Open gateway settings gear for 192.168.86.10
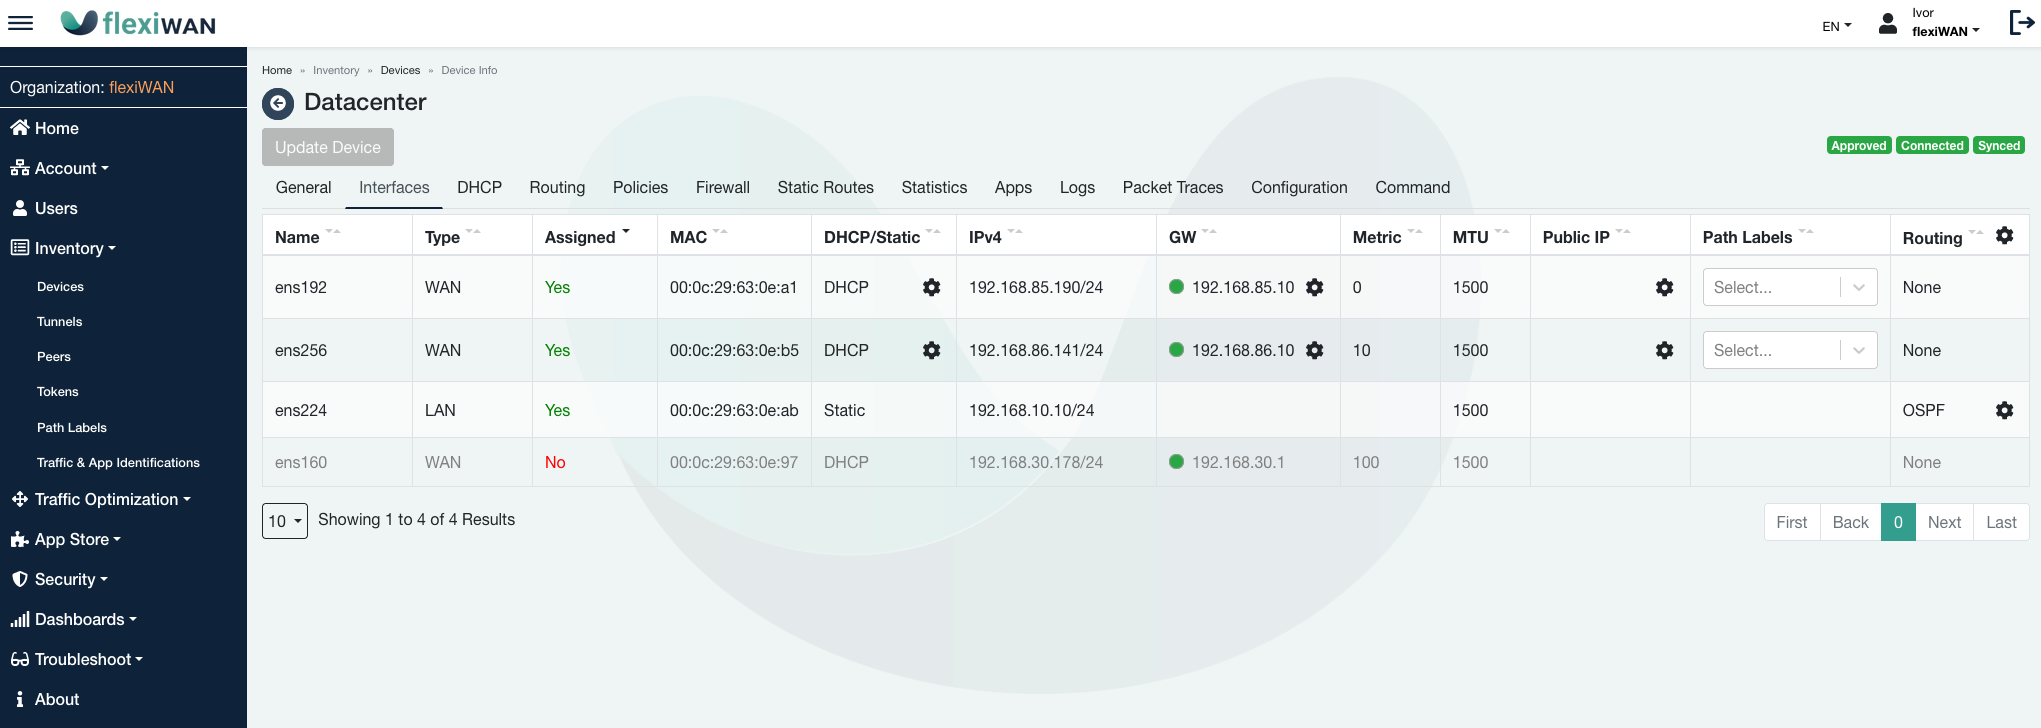Viewport: 2041px width, 728px height. 1314,350
